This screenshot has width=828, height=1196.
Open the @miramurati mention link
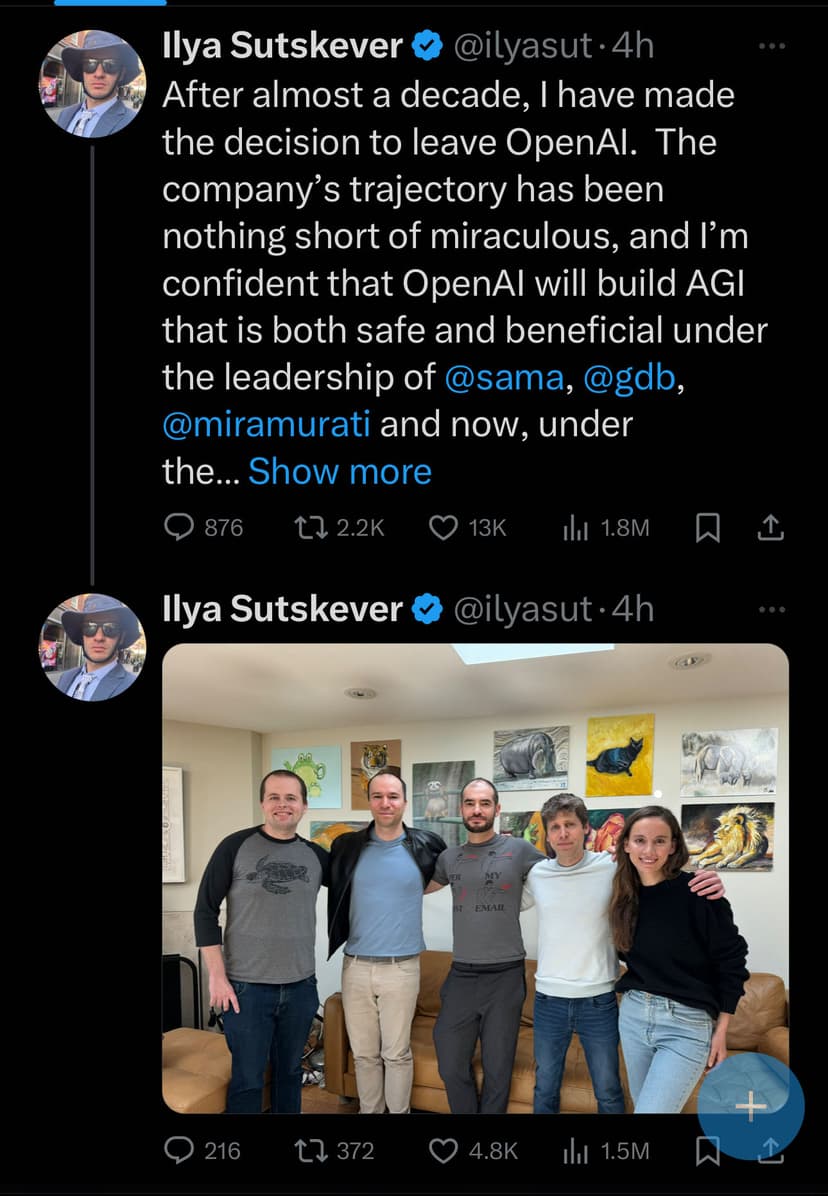pos(266,424)
